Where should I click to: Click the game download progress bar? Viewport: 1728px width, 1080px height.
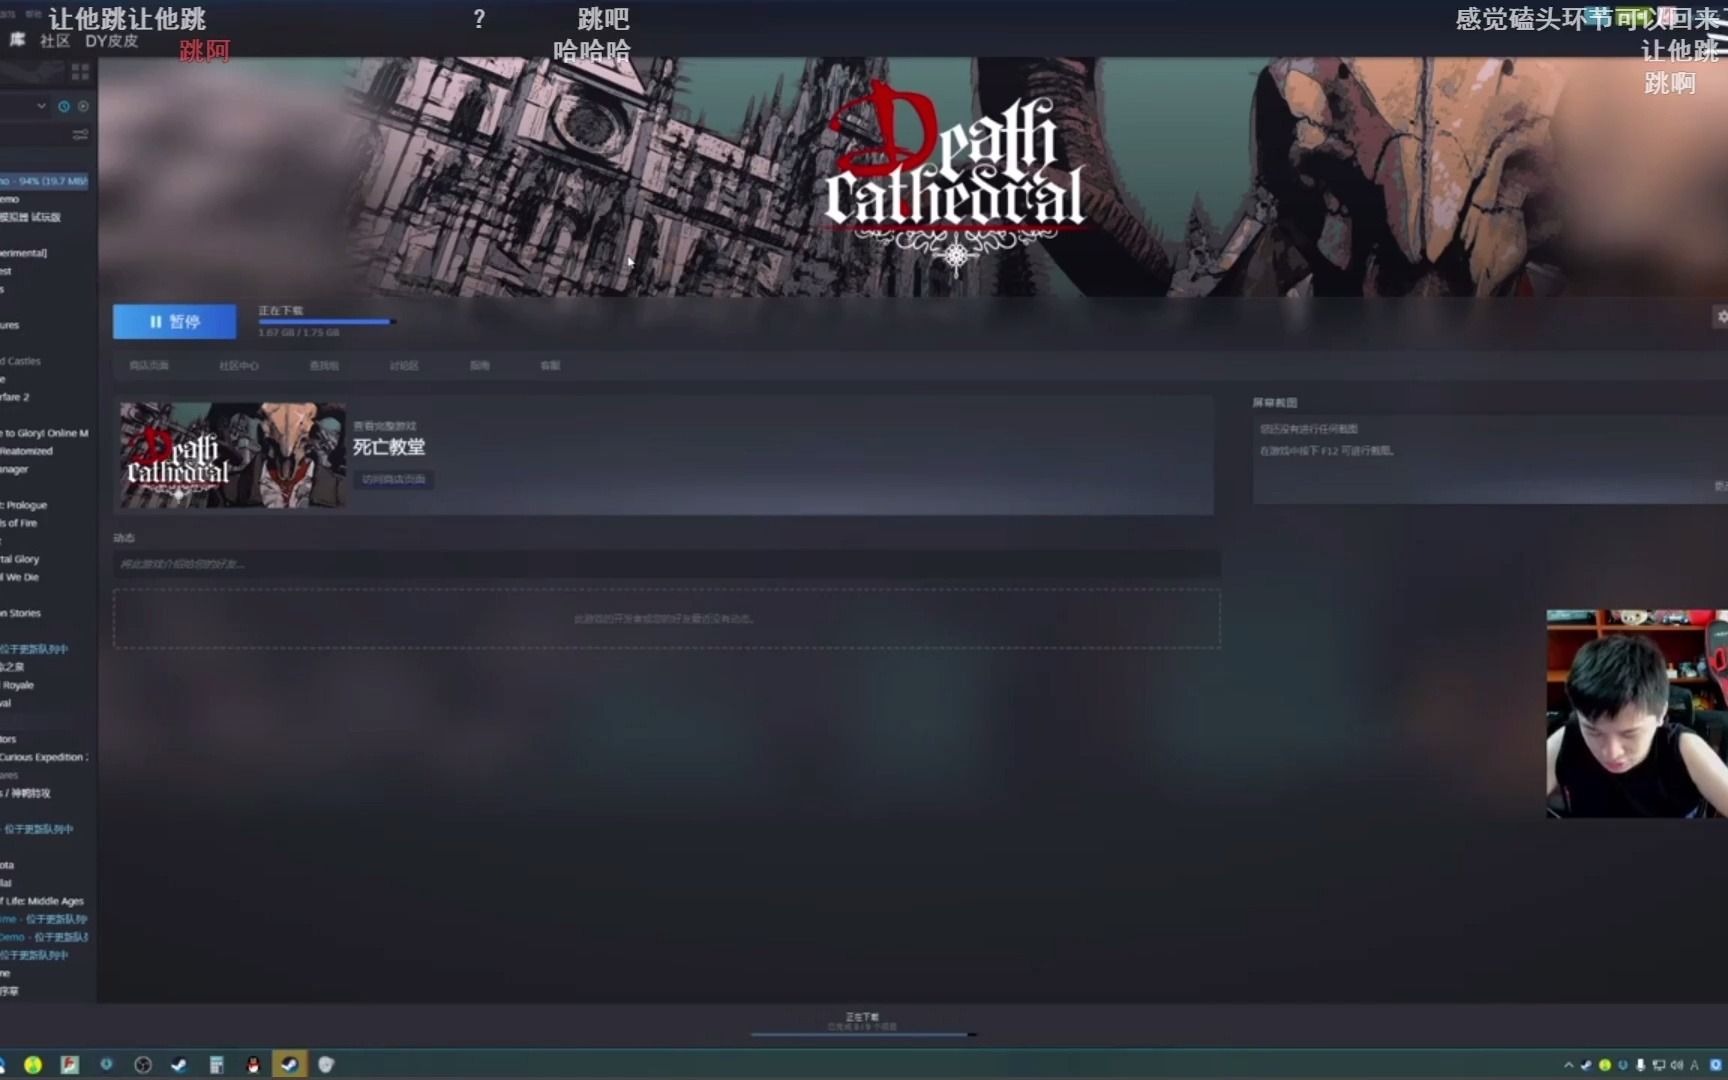tap(326, 322)
